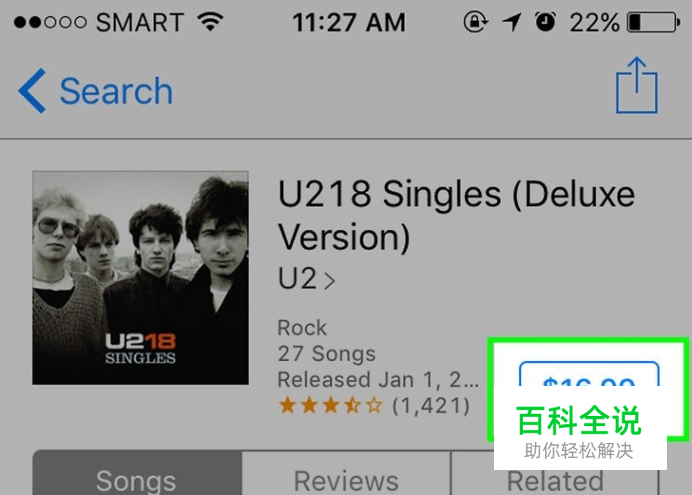This screenshot has height=495, width=692.
Task: Tap the star rating row
Action: pos(330,405)
